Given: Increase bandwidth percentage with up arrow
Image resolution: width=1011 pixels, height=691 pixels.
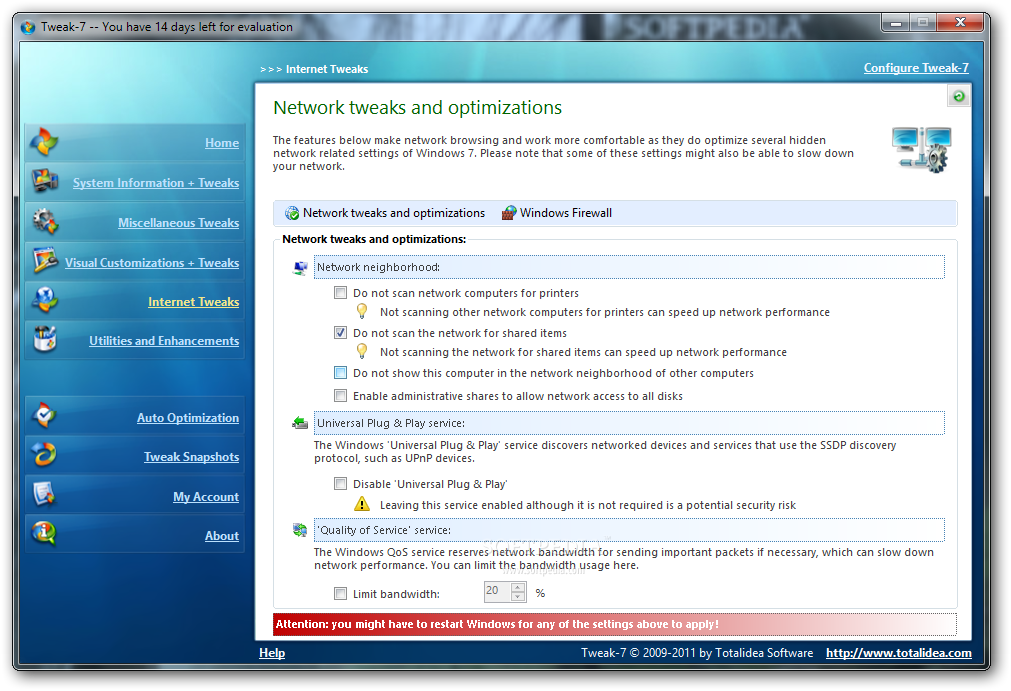Looking at the screenshot, I should (x=518, y=587).
